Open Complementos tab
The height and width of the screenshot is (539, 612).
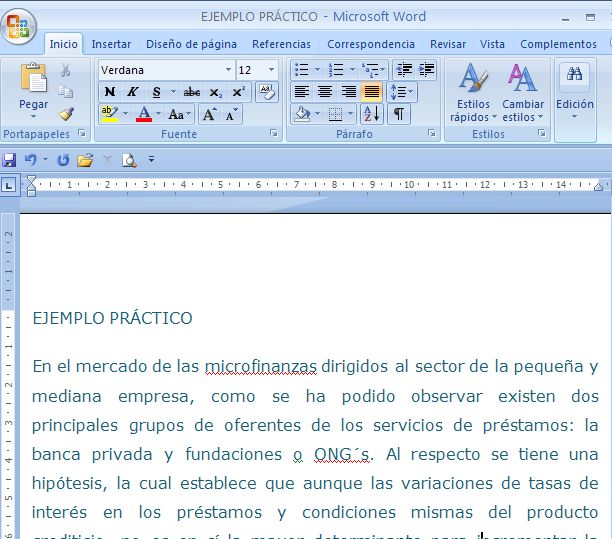[x=558, y=44]
